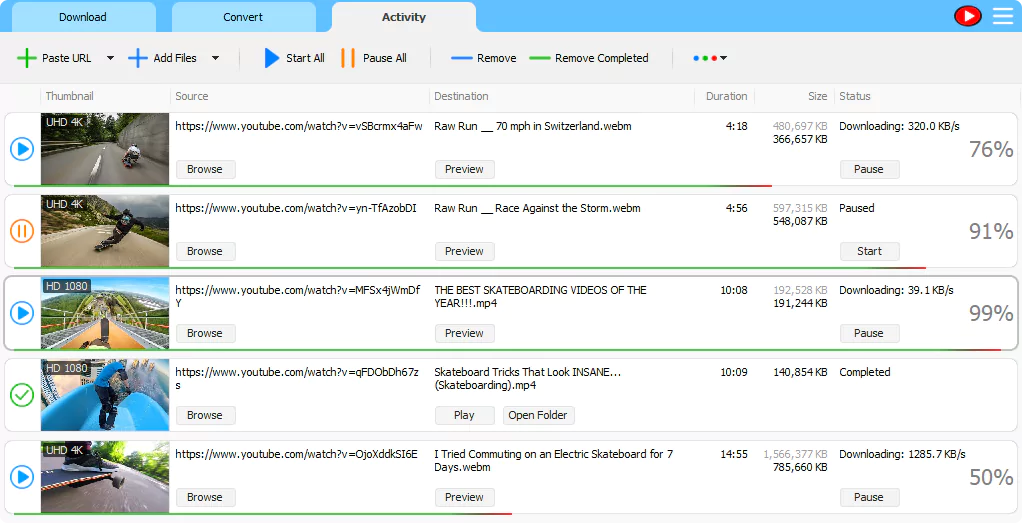1022x523 pixels.
Task: Click play status icon for BEST SKATEBOARDING VIDEOS
Action: tap(22, 313)
